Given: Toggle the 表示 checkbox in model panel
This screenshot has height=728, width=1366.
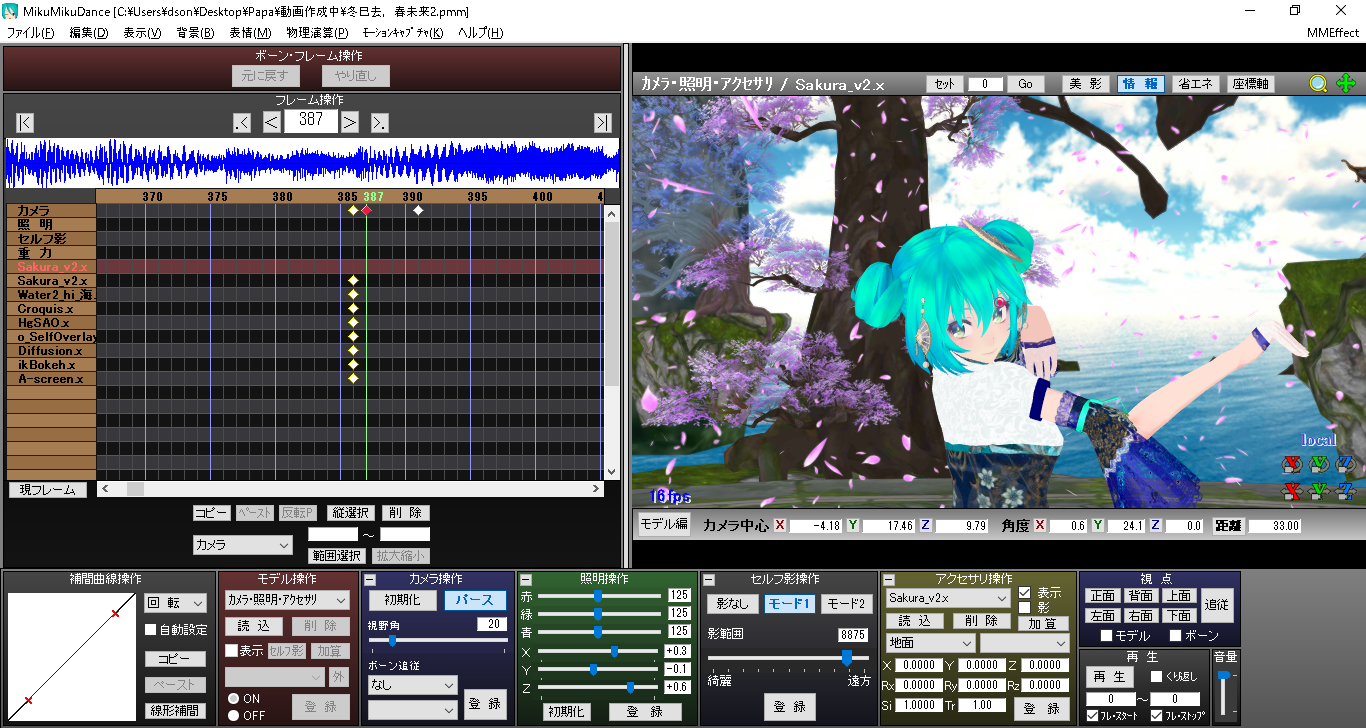Looking at the screenshot, I should click(232, 650).
